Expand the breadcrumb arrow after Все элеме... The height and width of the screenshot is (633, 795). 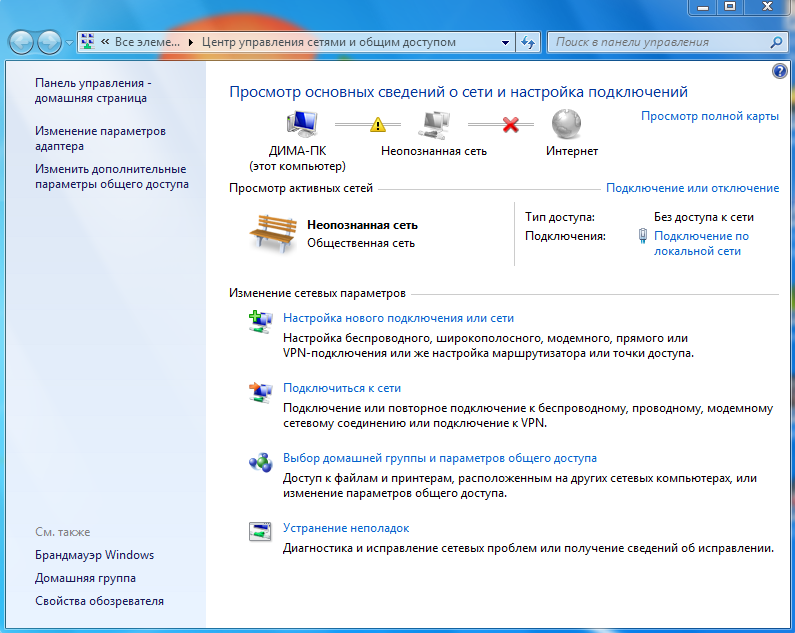[x=191, y=42]
